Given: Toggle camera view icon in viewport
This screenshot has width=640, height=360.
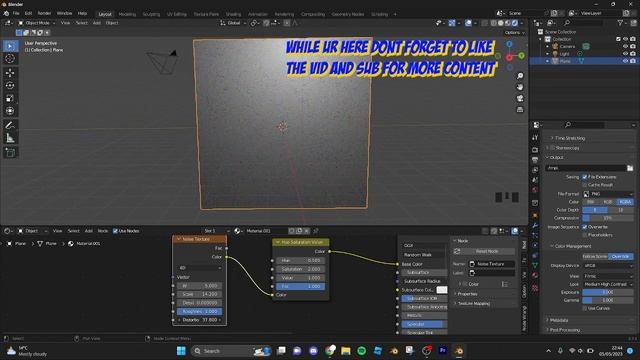Looking at the screenshot, I should (x=520, y=98).
